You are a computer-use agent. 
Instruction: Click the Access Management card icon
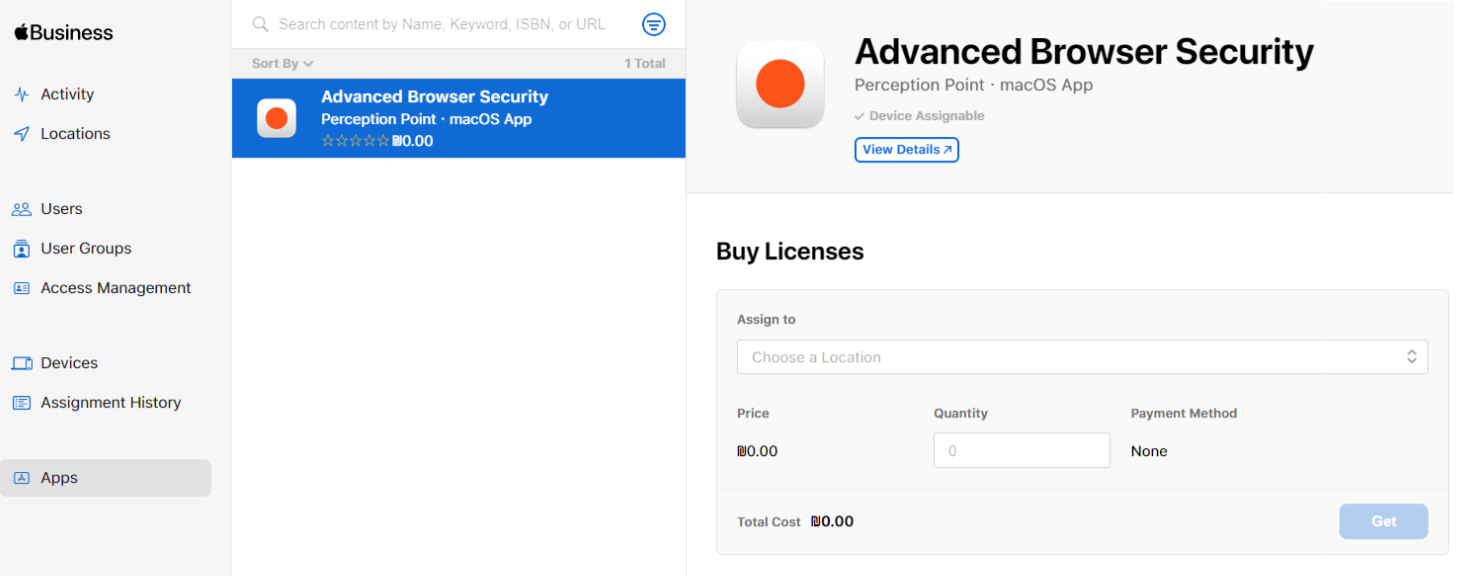tap(21, 288)
